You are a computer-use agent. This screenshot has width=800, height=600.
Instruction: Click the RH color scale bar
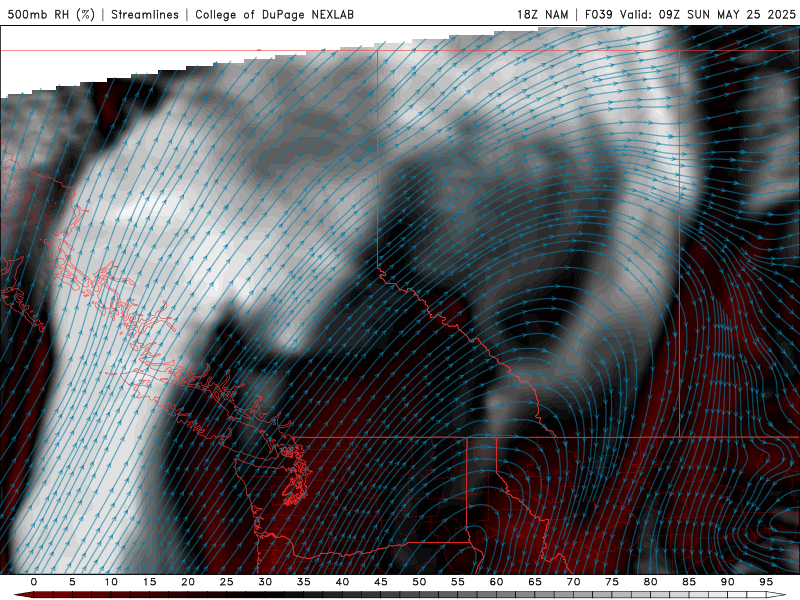pyautogui.click(x=400, y=595)
